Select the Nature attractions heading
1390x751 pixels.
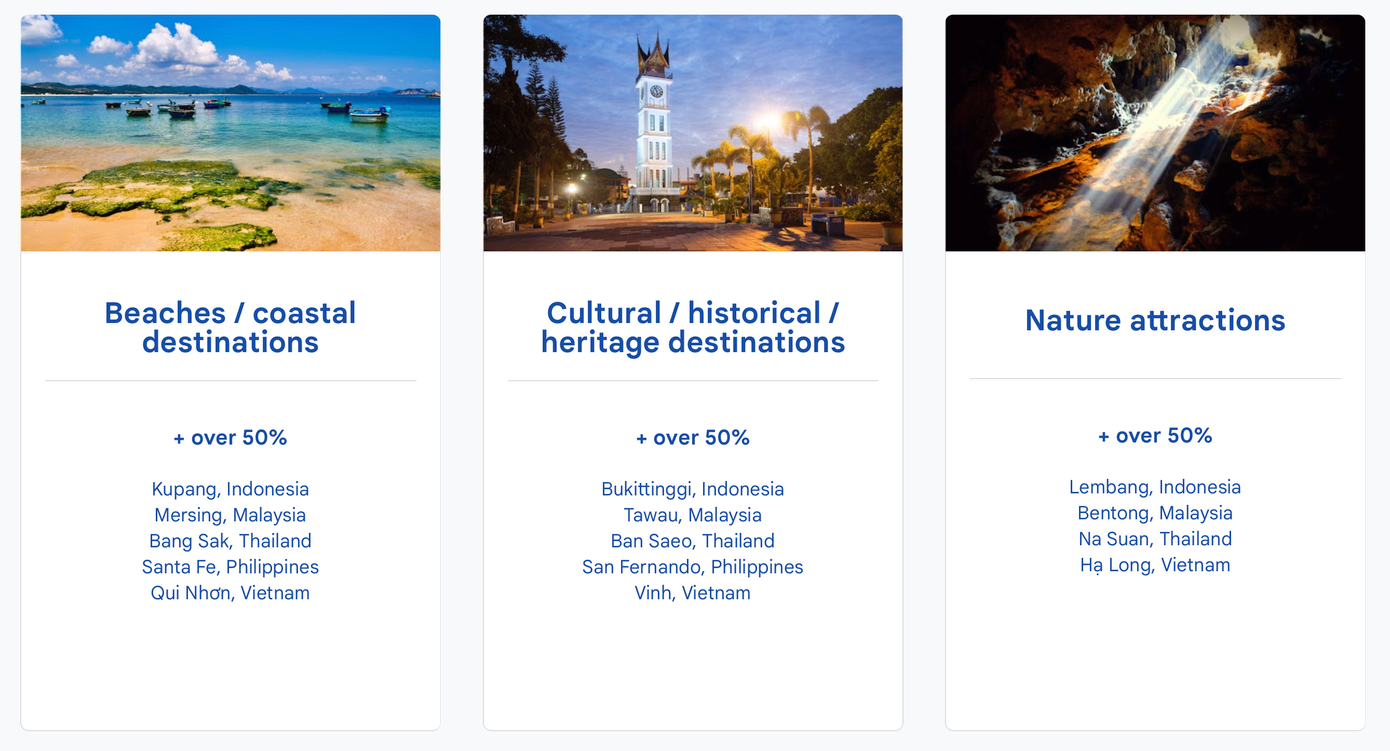[1155, 320]
